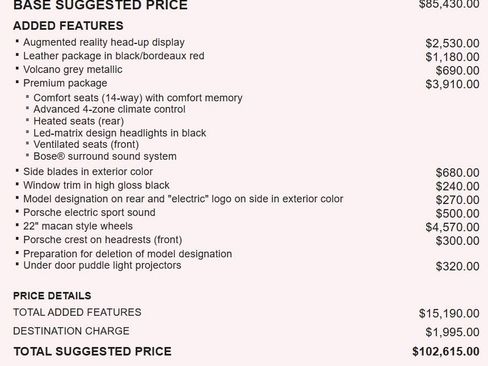Click the Total Suggested Price $102,615.00

click(x=446, y=351)
